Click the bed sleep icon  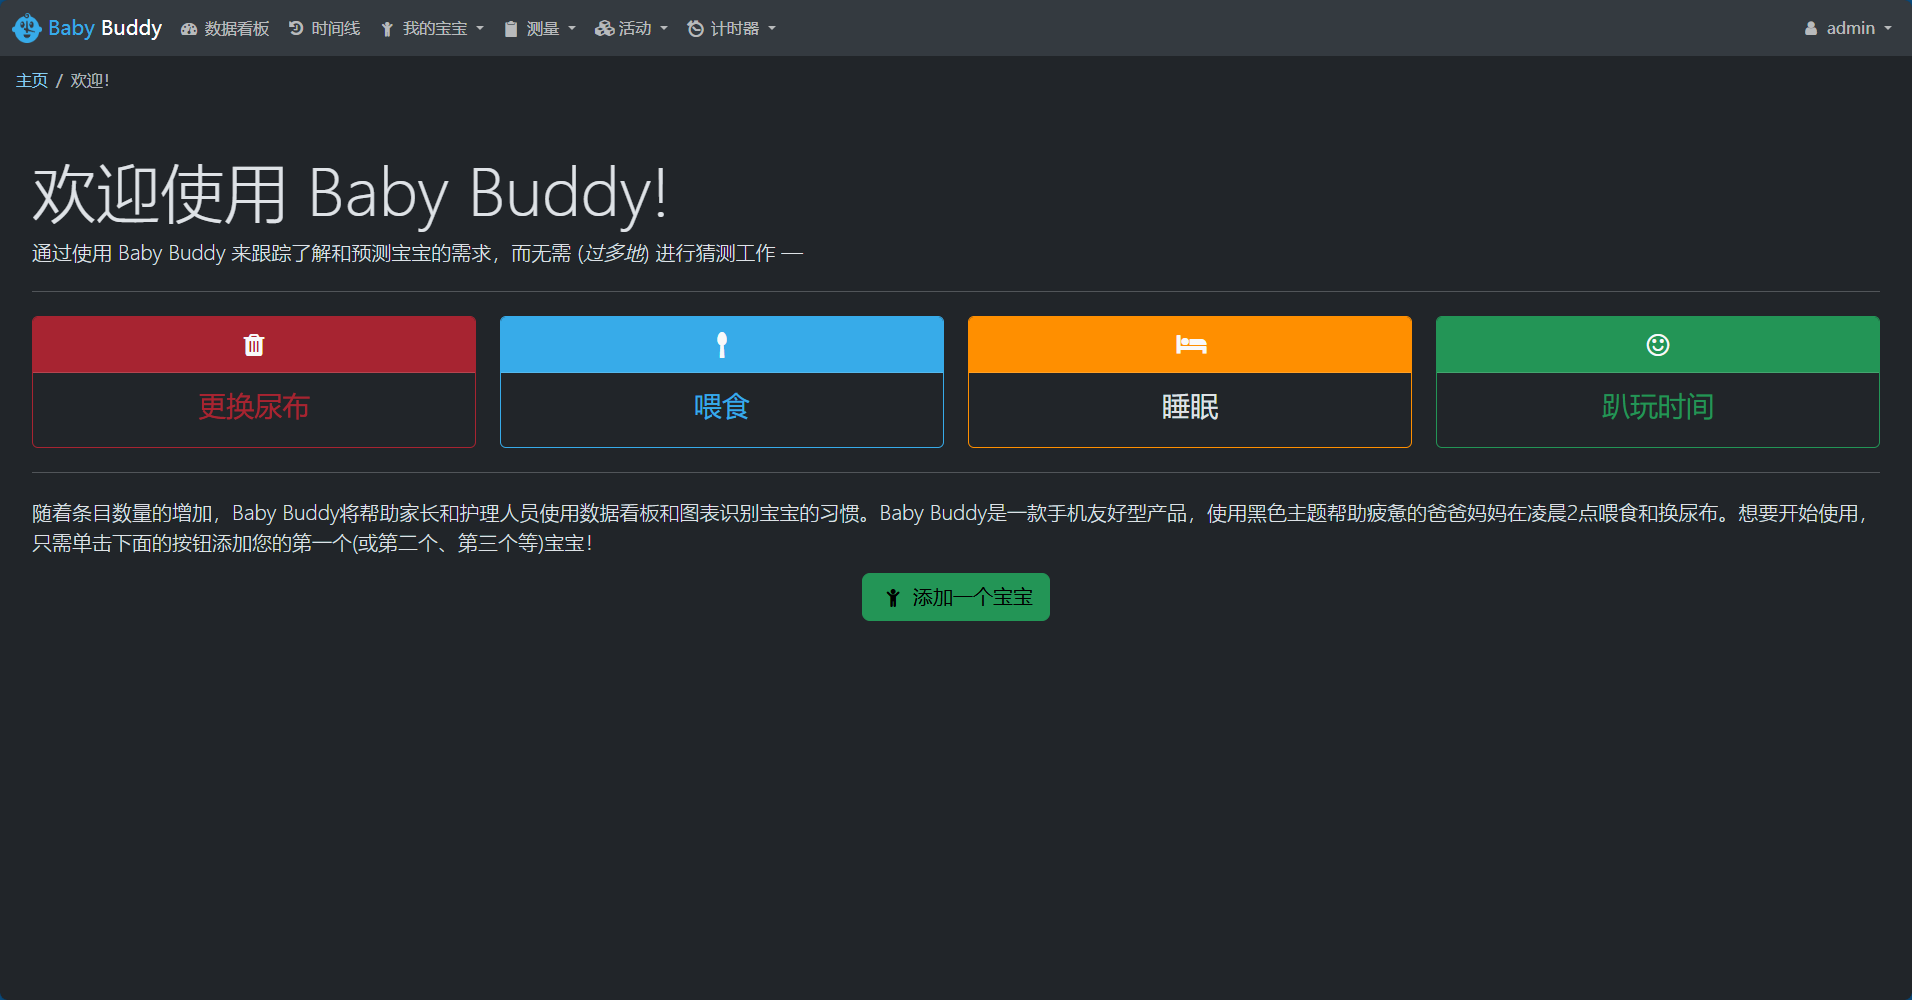click(x=1190, y=345)
